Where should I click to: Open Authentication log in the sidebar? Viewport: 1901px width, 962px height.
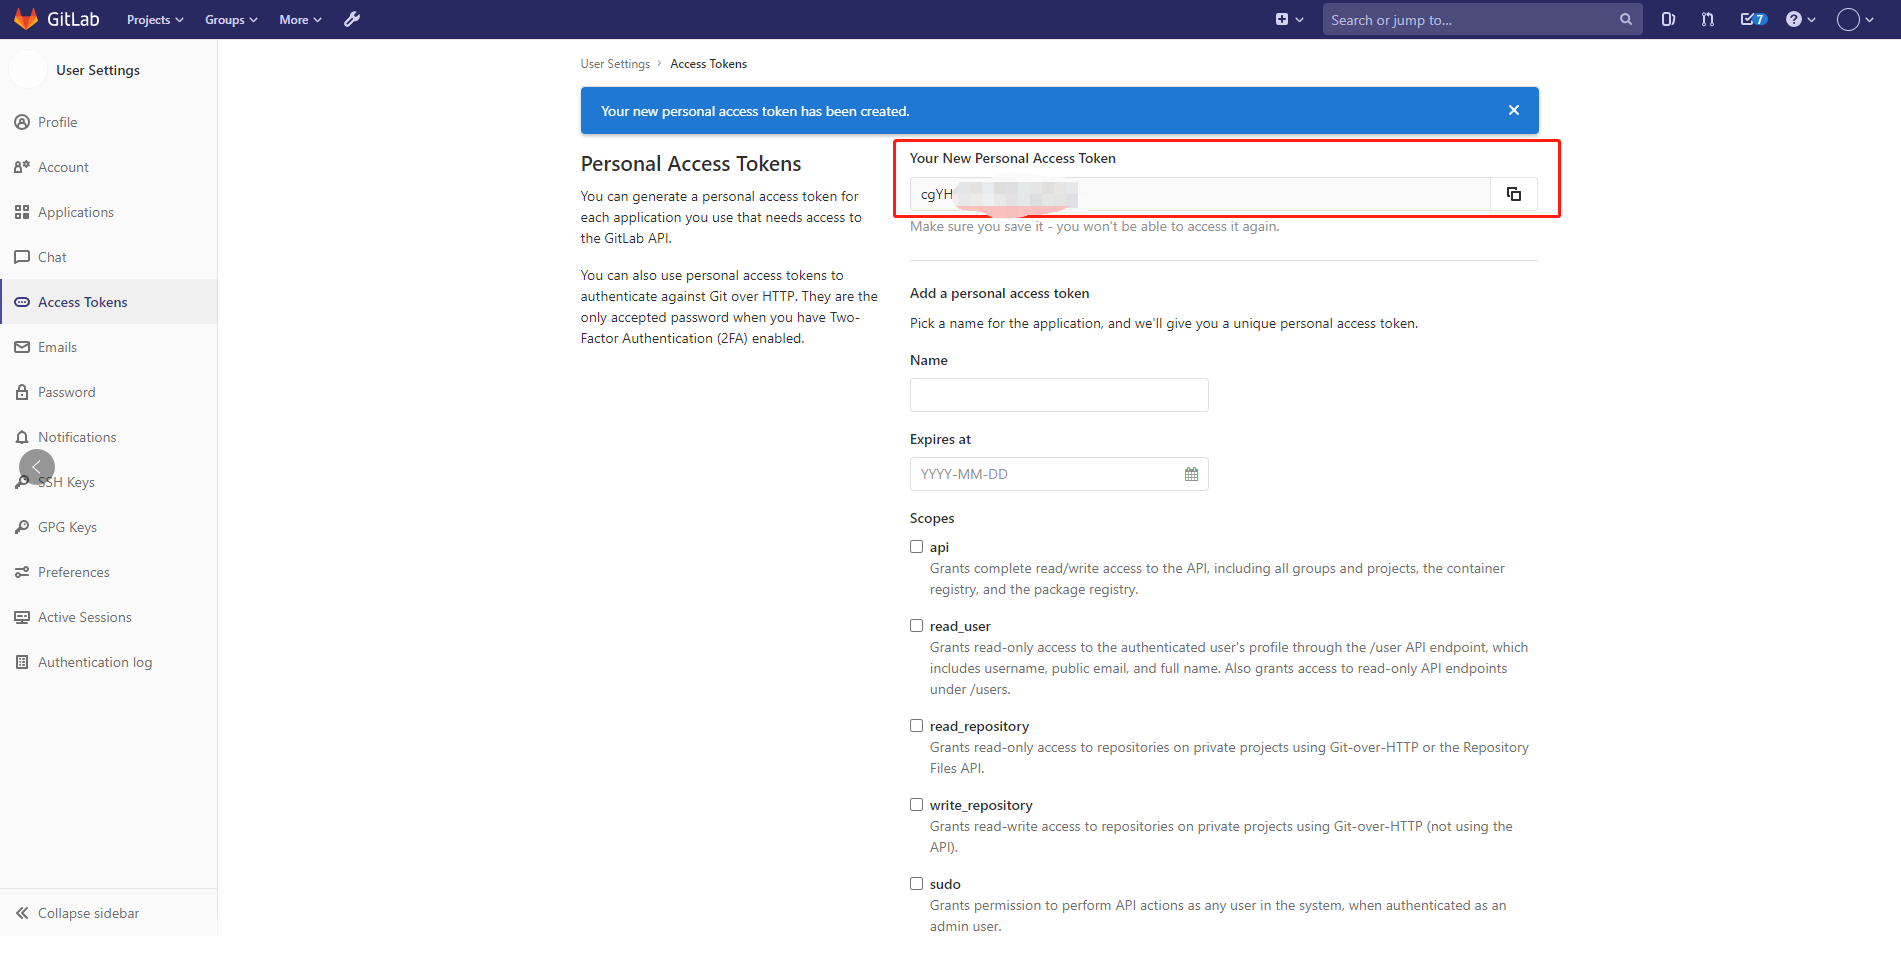coord(108,662)
